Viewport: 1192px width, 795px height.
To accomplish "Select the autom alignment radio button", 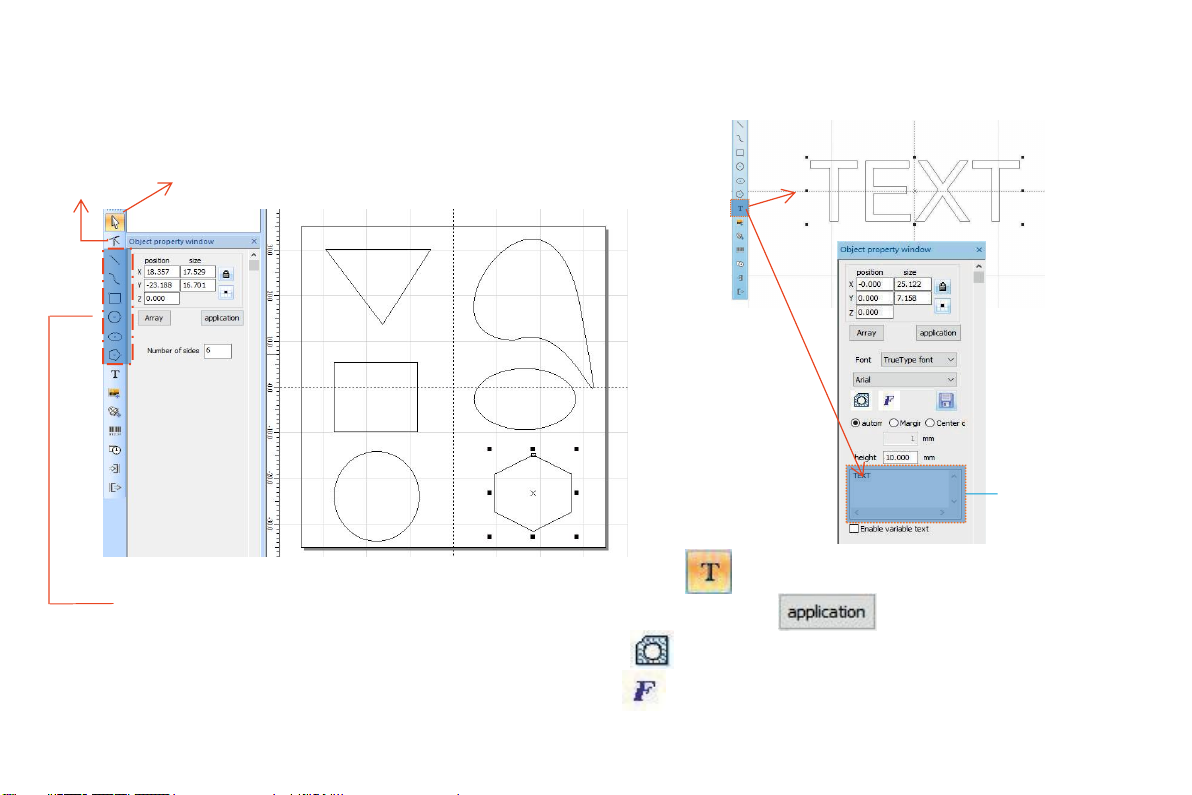I will click(x=856, y=423).
